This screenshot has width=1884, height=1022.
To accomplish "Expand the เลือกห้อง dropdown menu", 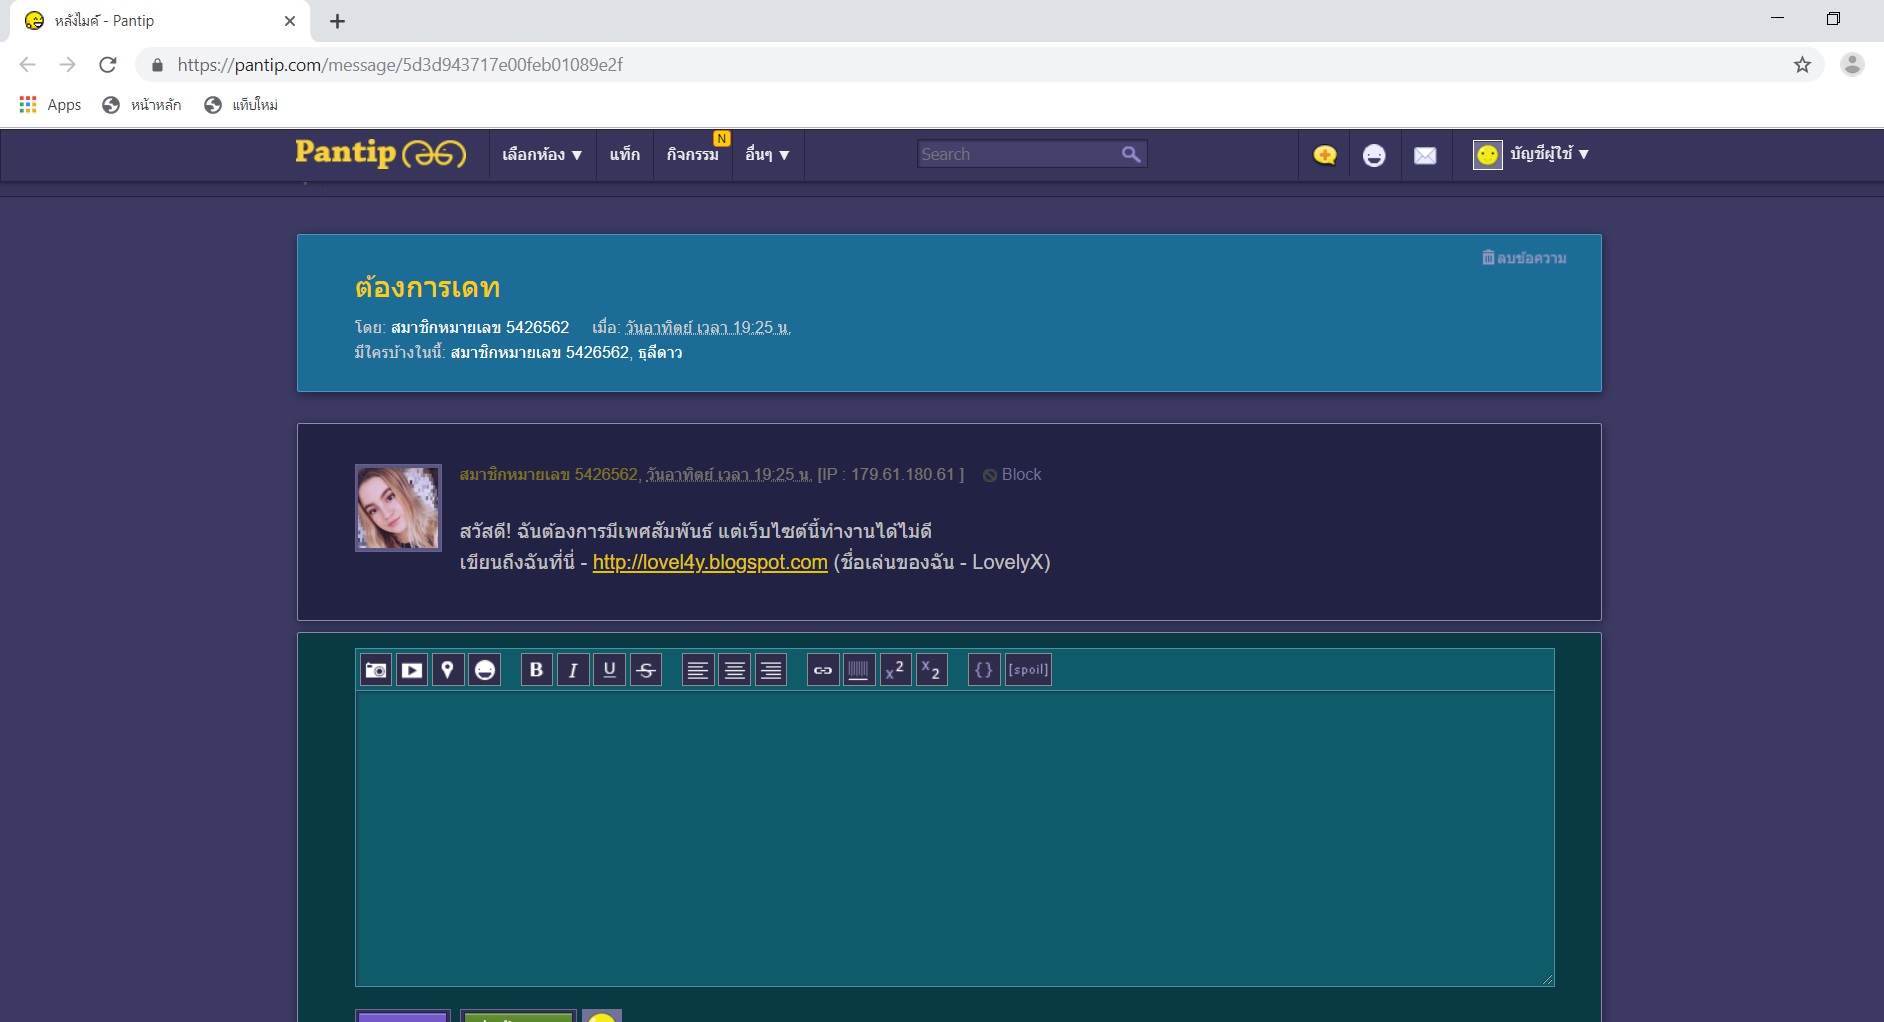I will [x=542, y=155].
